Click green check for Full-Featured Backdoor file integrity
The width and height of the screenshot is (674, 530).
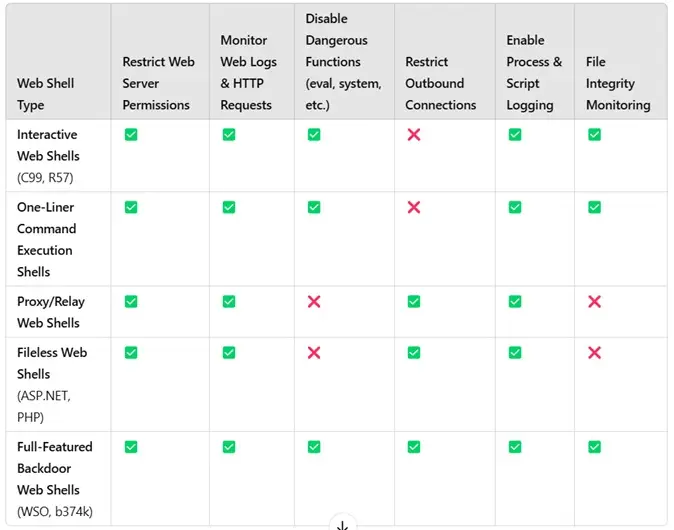[594, 447]
